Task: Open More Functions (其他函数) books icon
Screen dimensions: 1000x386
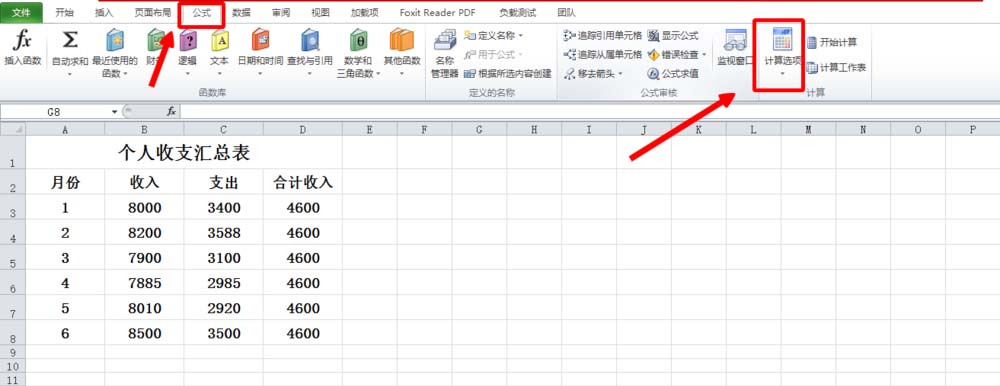Action: 402,41
